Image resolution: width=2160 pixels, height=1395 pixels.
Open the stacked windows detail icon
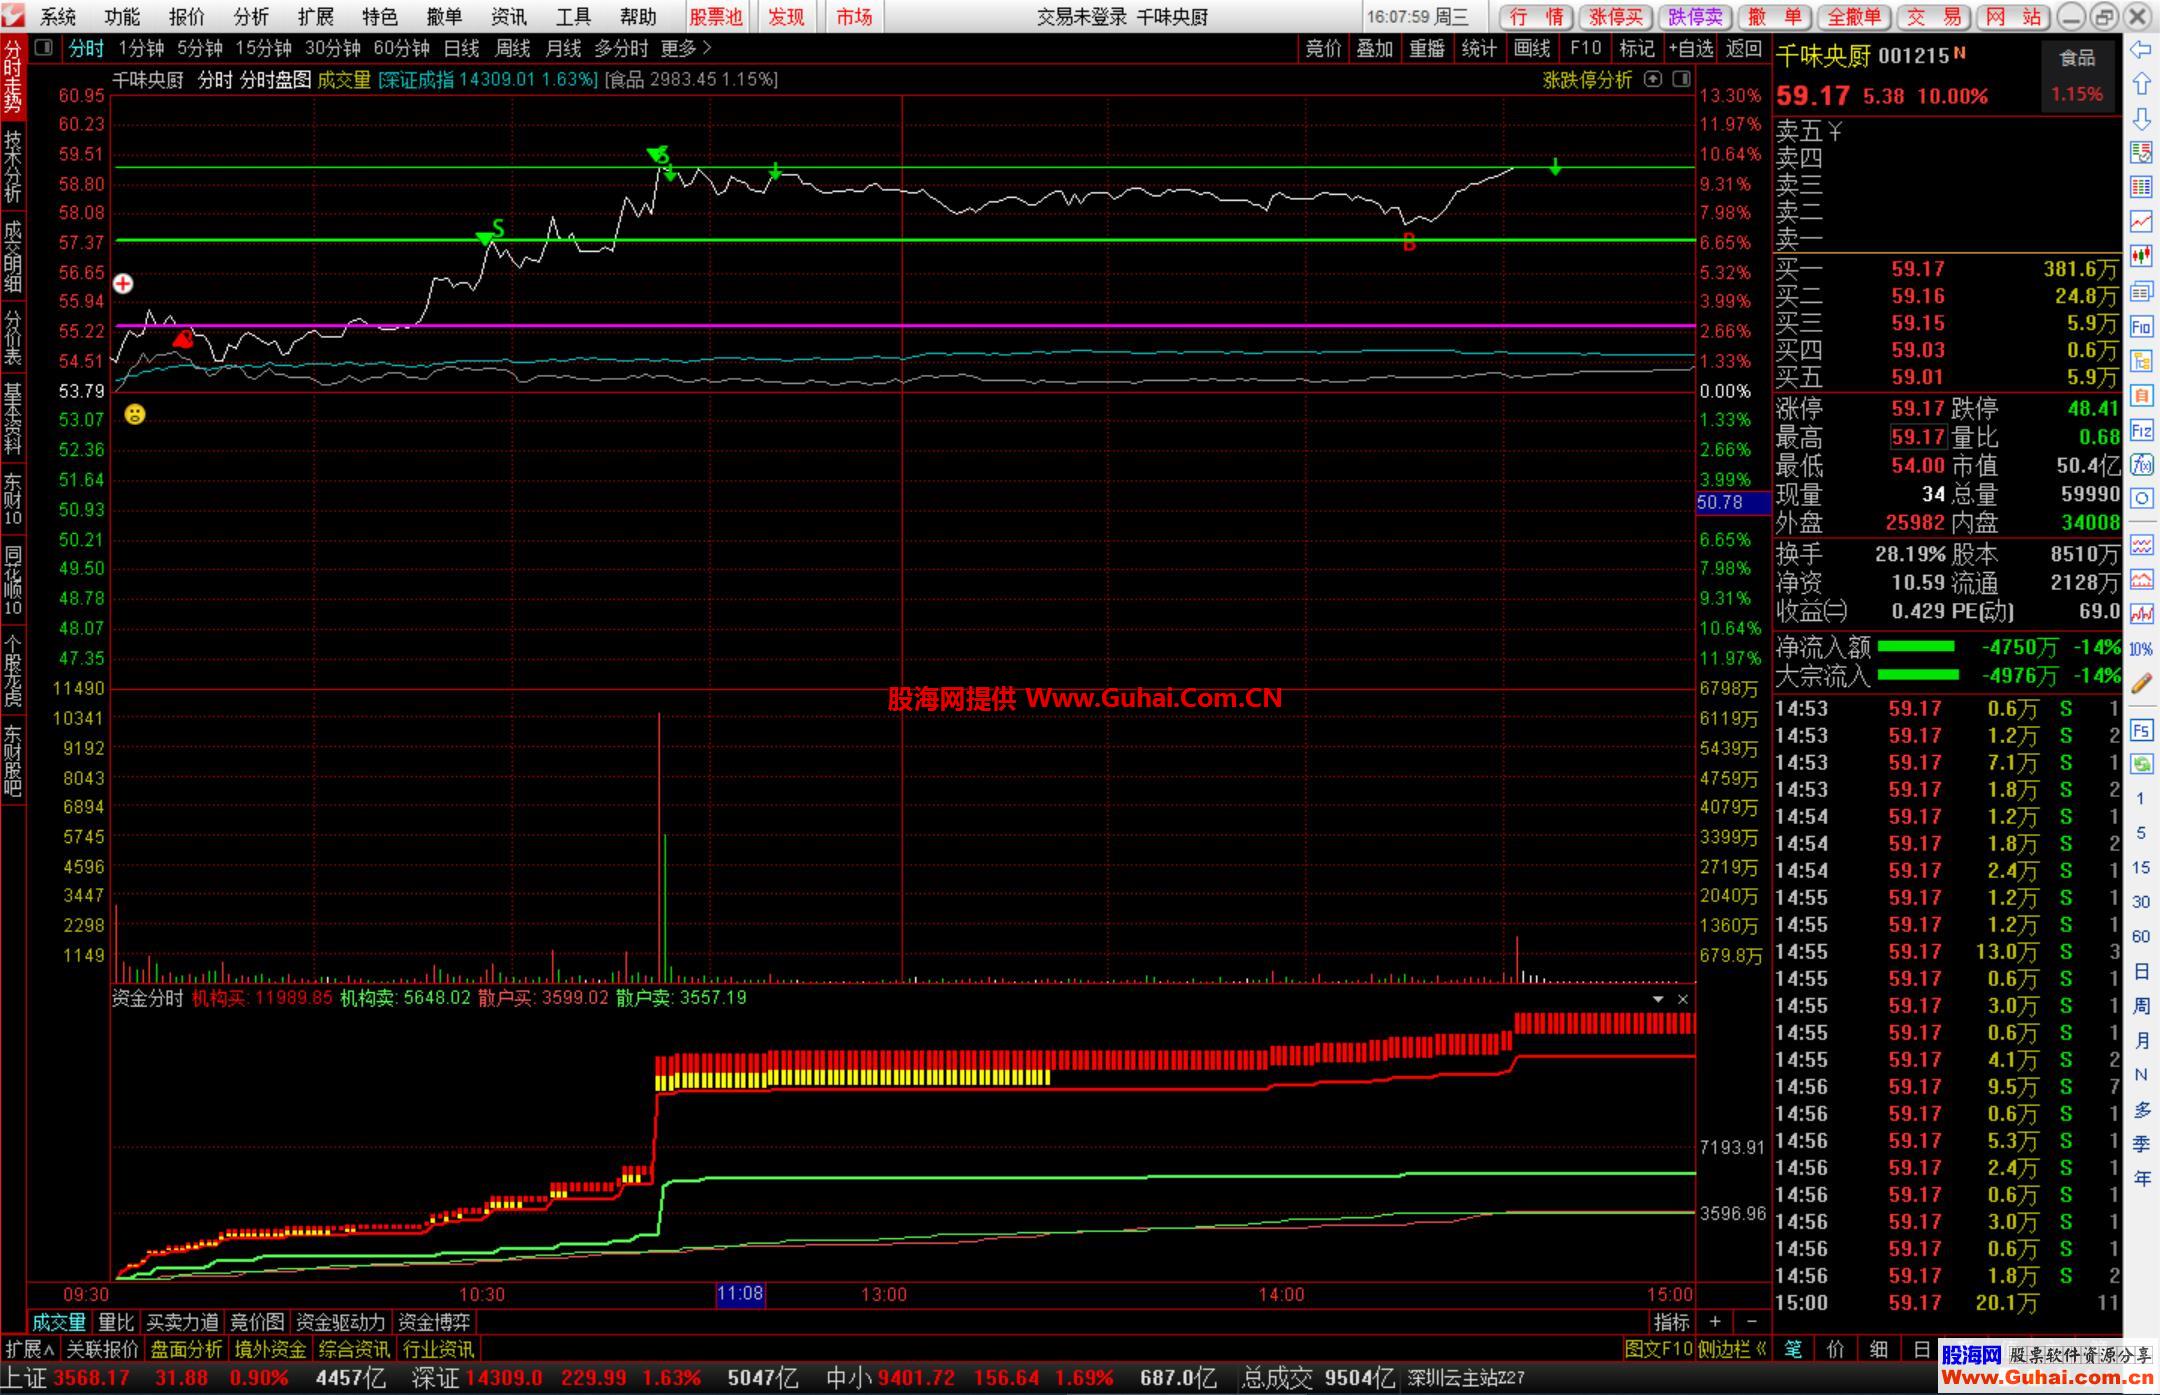coord(2141,291)
